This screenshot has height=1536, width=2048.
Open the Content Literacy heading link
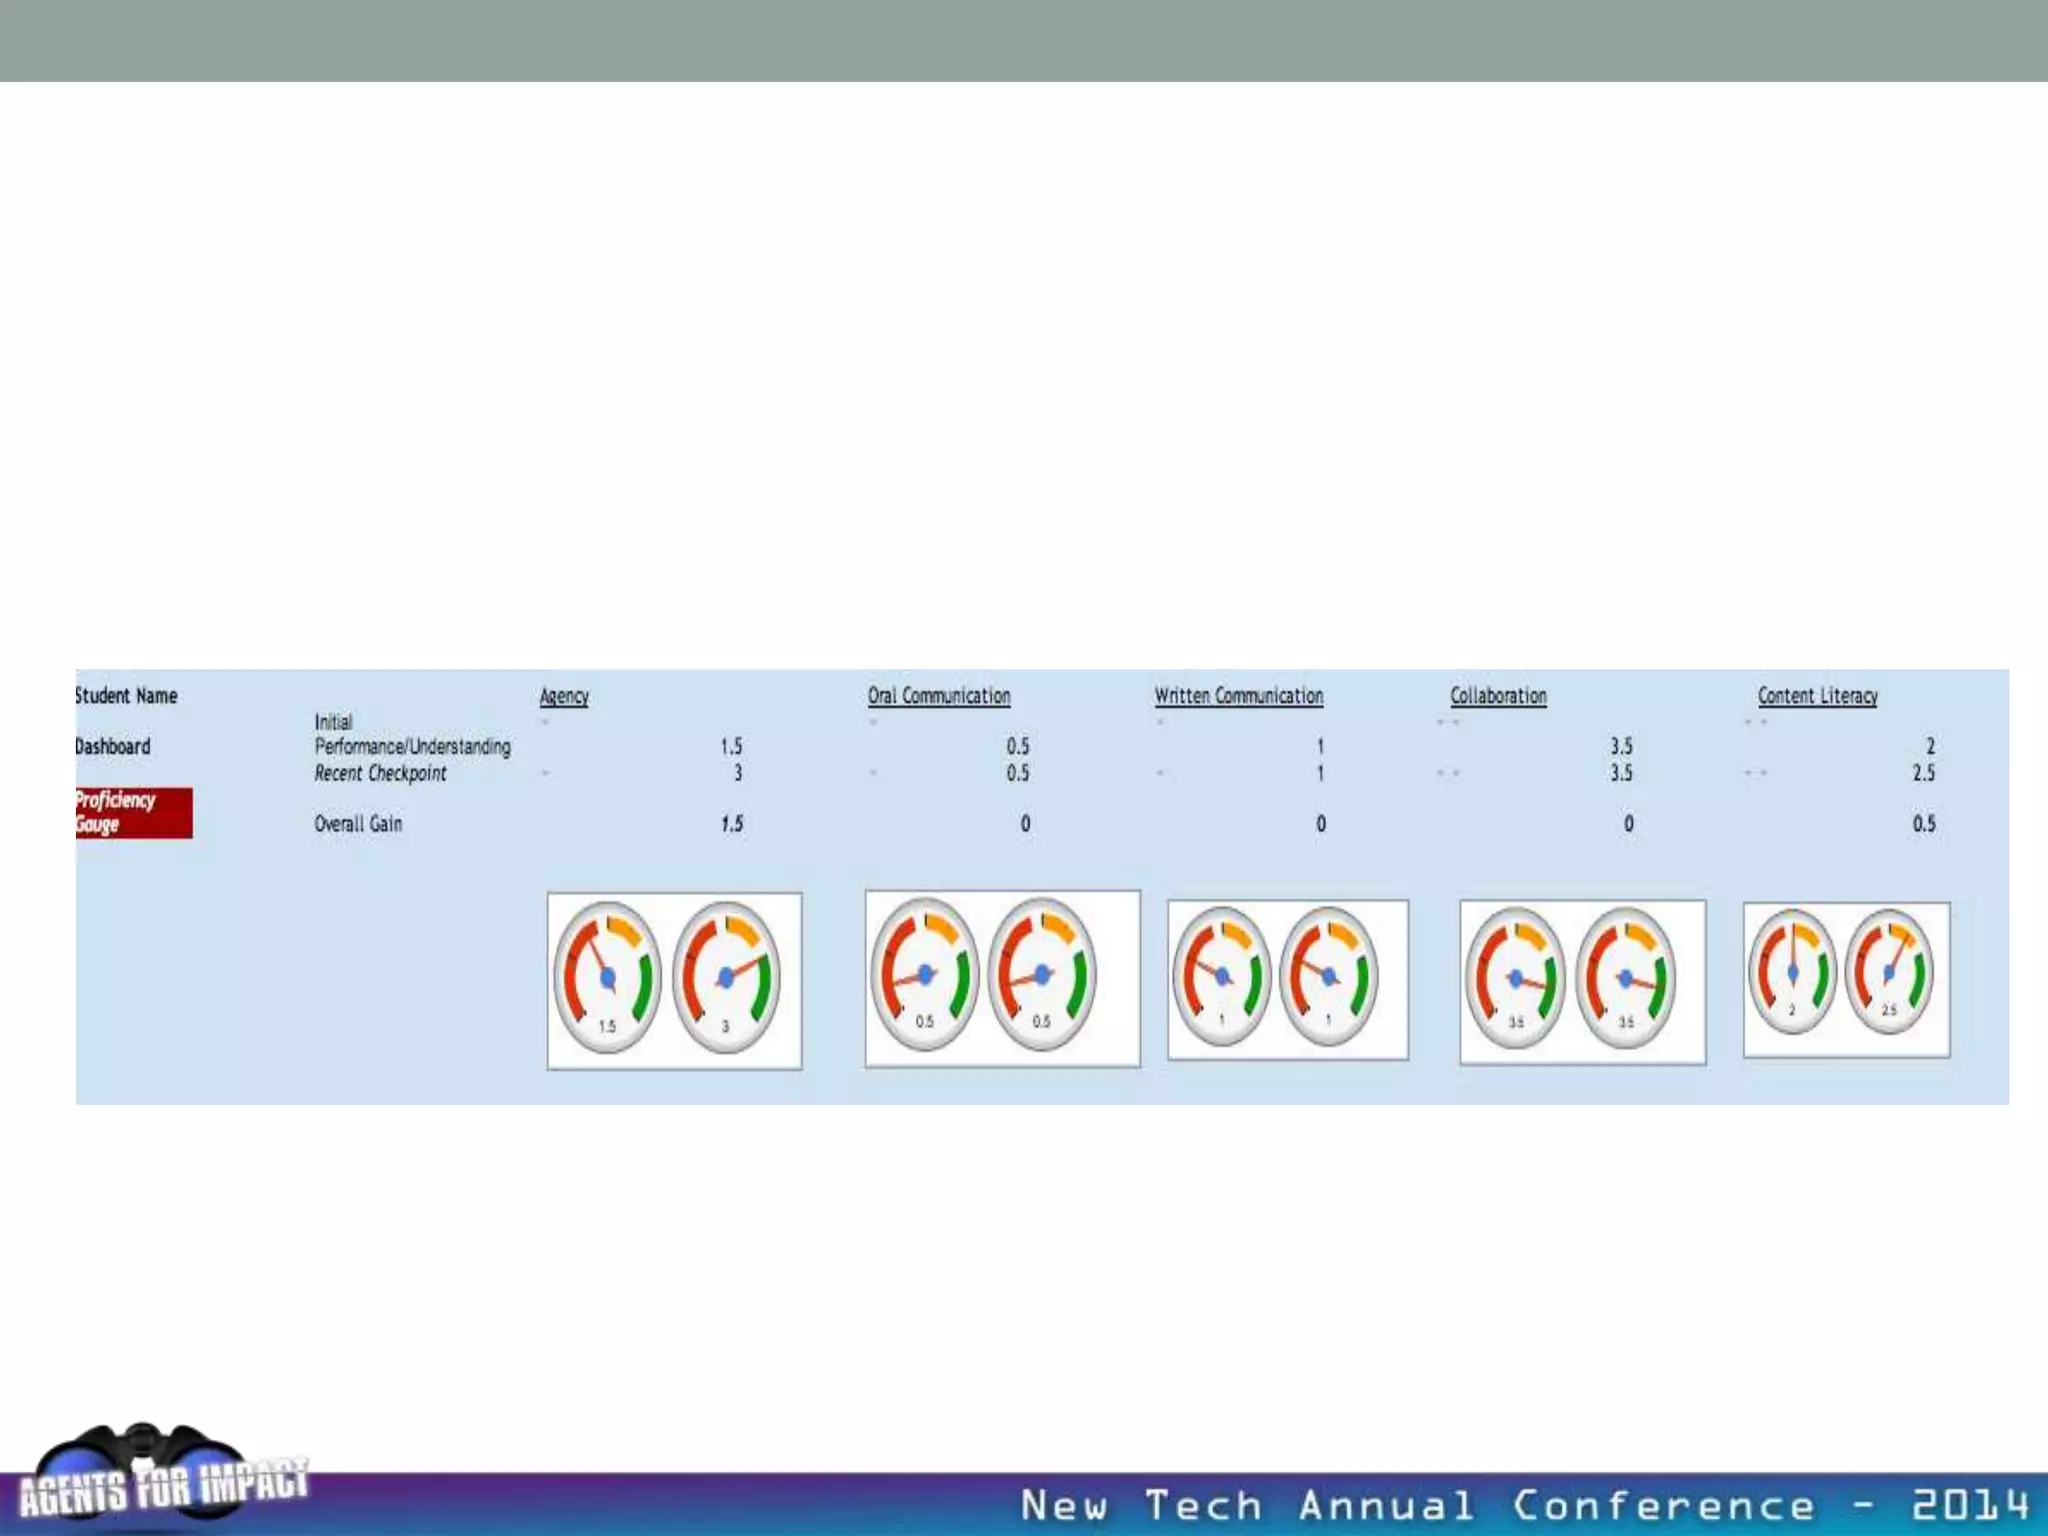1817,696
